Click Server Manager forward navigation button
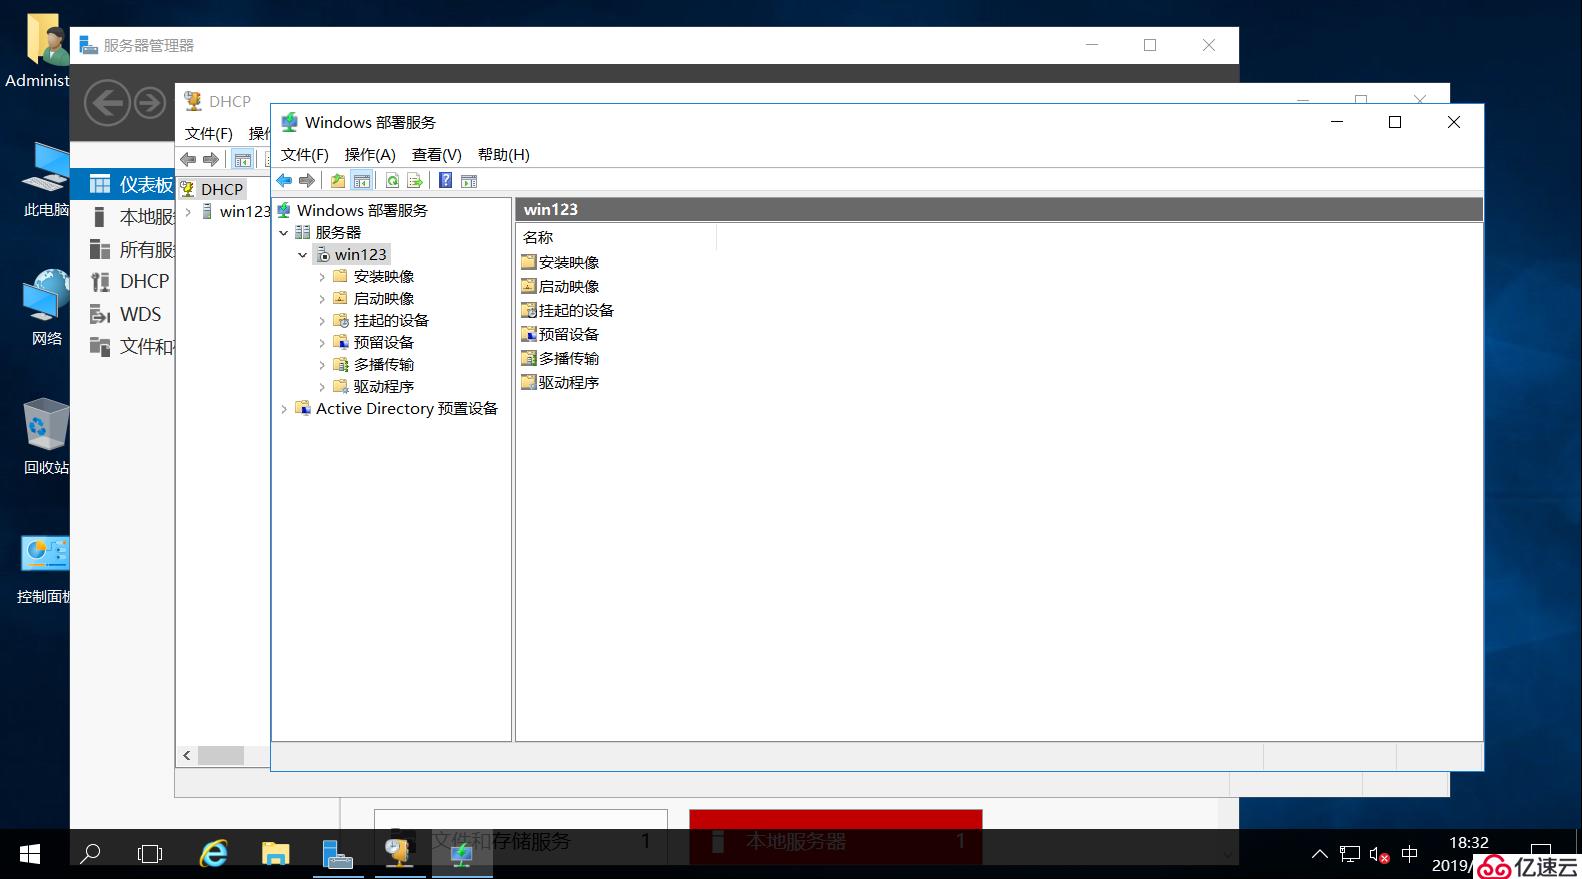Screen dimensions: 1582x879 (150, 103)
